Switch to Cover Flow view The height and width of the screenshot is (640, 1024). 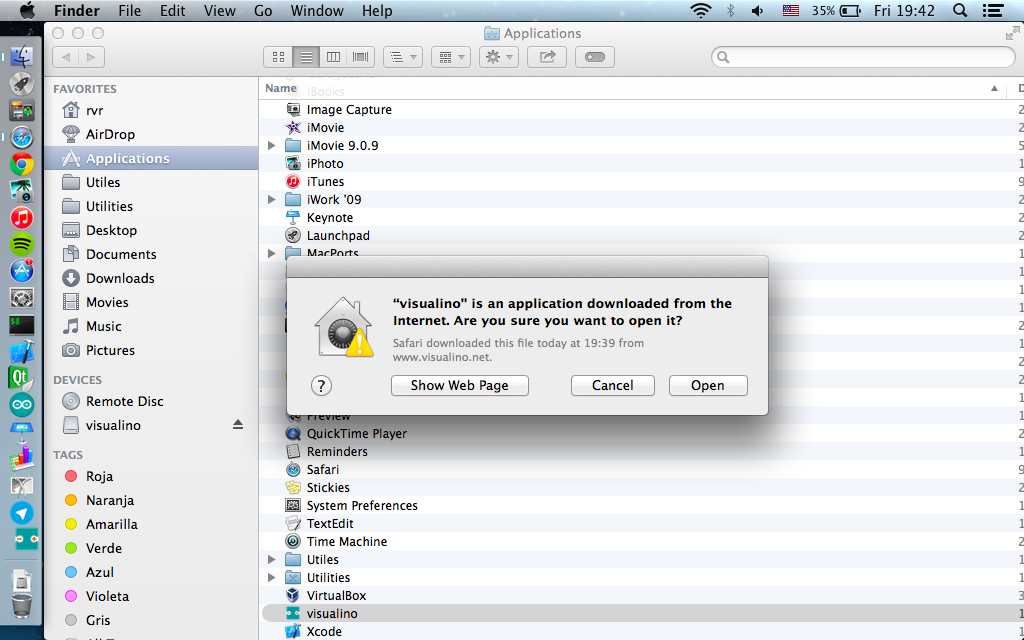coord(360,57)
